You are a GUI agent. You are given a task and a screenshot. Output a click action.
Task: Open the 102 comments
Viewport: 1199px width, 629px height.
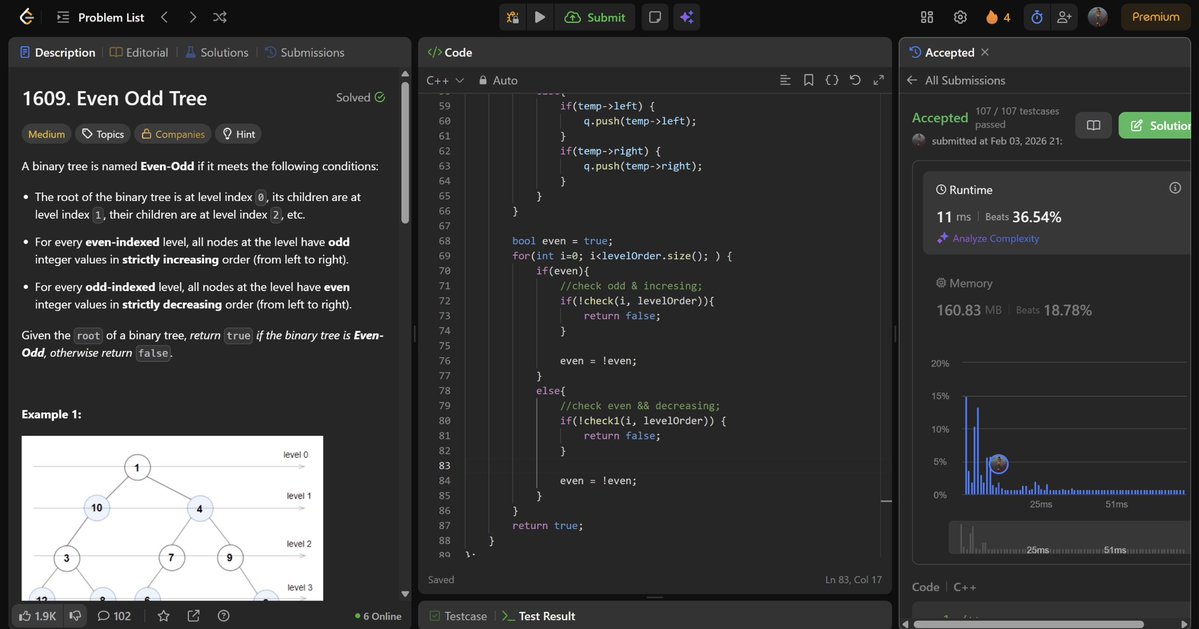coord(114,616)
